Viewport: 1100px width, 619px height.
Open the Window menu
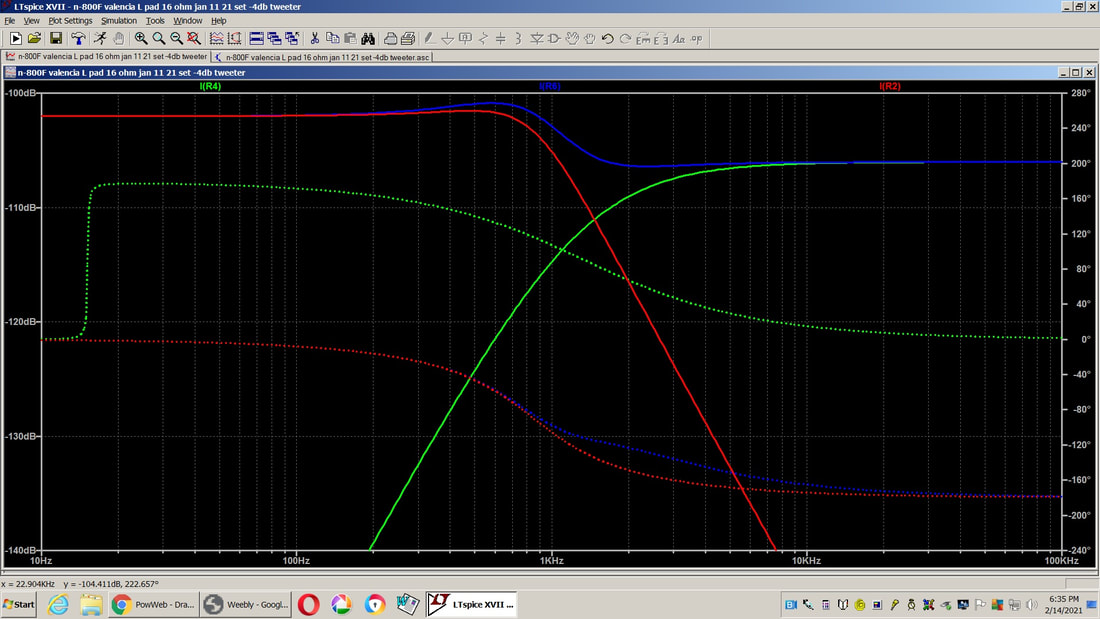(x=187, y=21)
